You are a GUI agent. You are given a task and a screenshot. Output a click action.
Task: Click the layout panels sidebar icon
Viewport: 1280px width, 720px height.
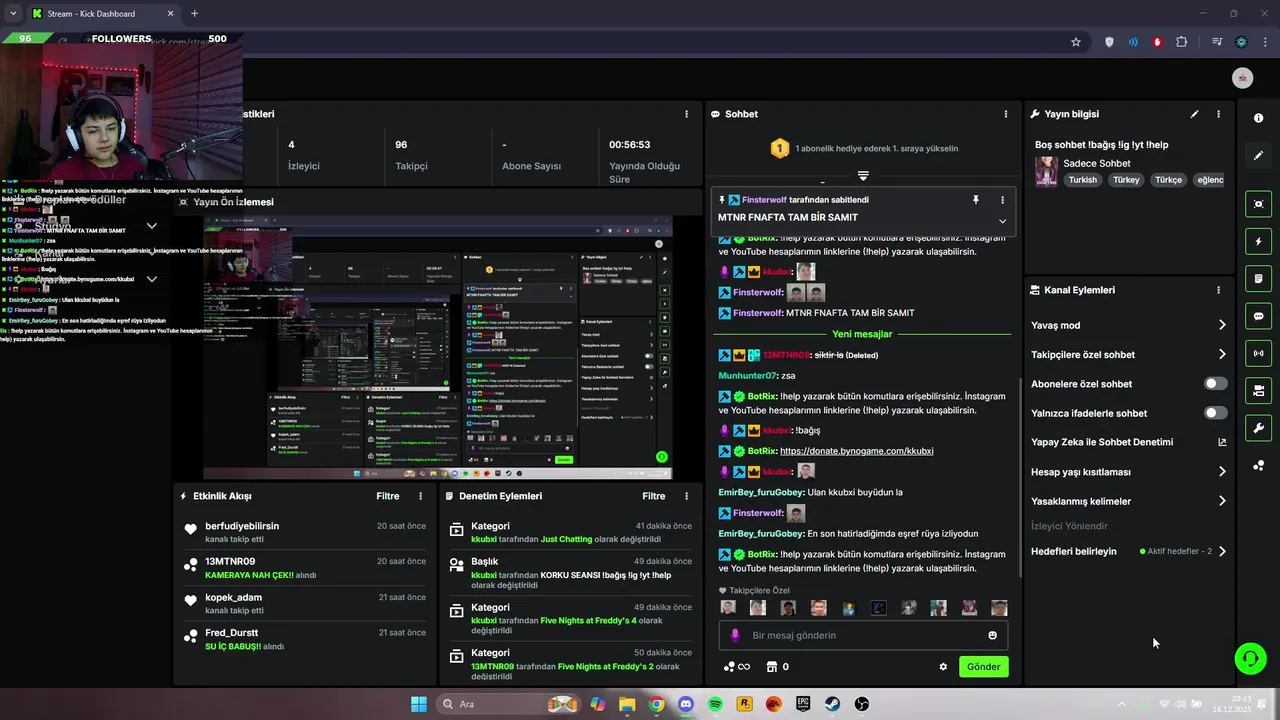click(1258, 390)
